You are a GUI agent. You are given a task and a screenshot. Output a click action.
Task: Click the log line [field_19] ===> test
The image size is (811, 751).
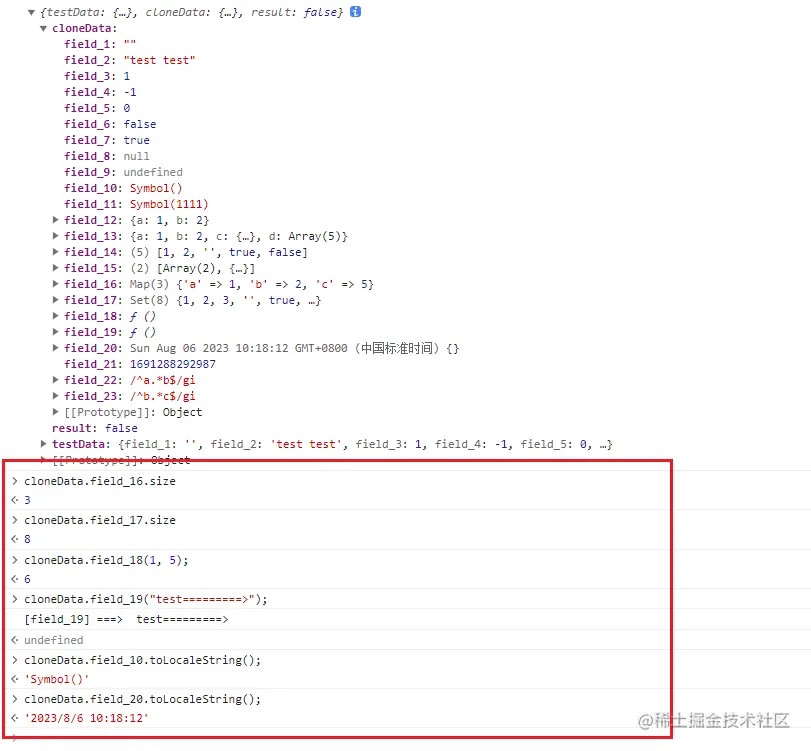point(126,619)
